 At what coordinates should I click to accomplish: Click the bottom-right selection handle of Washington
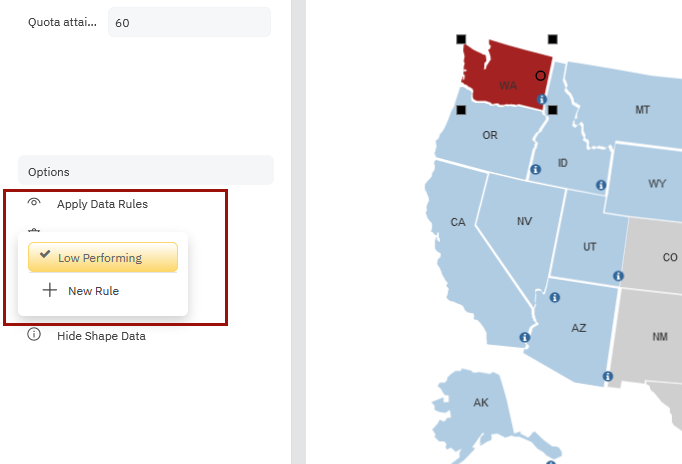click(552, 109)
